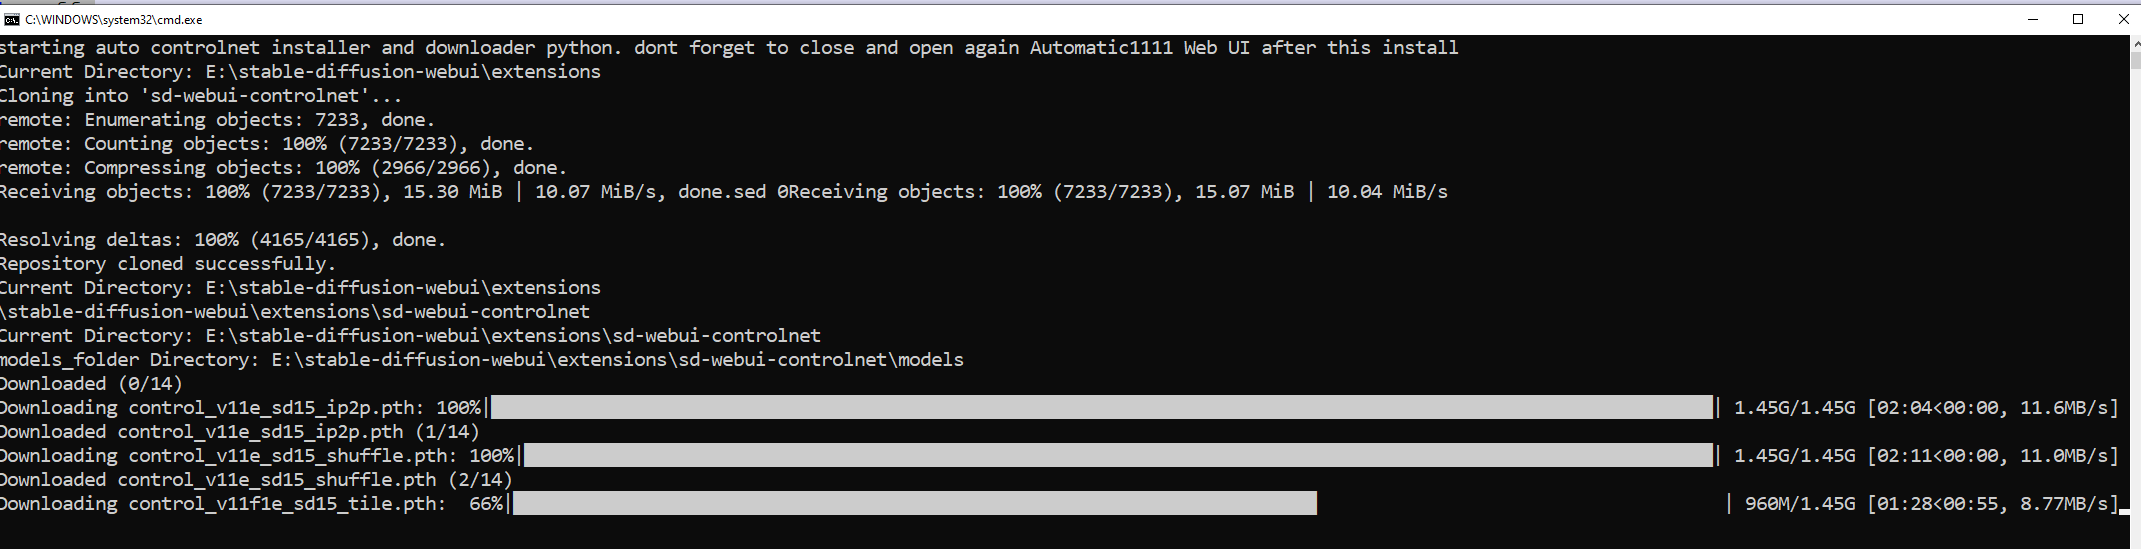Maximize the command prompt window
Image resolution: width=2141 pixels, height=549 pixels.
click(x=2078, y=19)
